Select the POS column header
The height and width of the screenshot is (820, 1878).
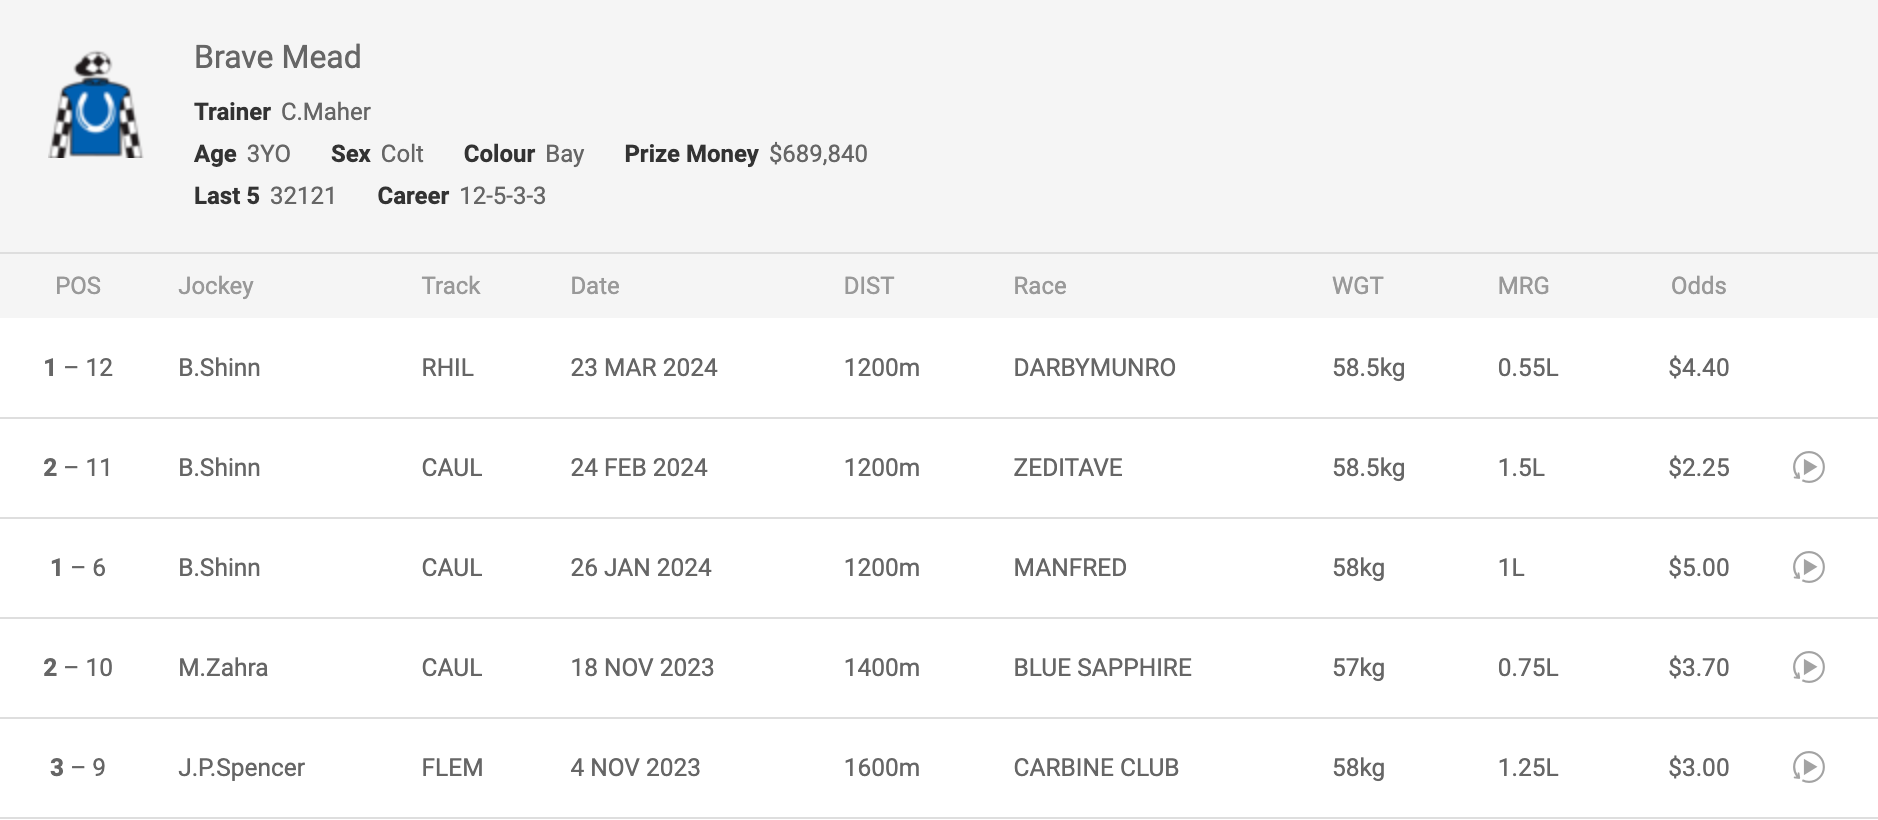pos(78,286)
